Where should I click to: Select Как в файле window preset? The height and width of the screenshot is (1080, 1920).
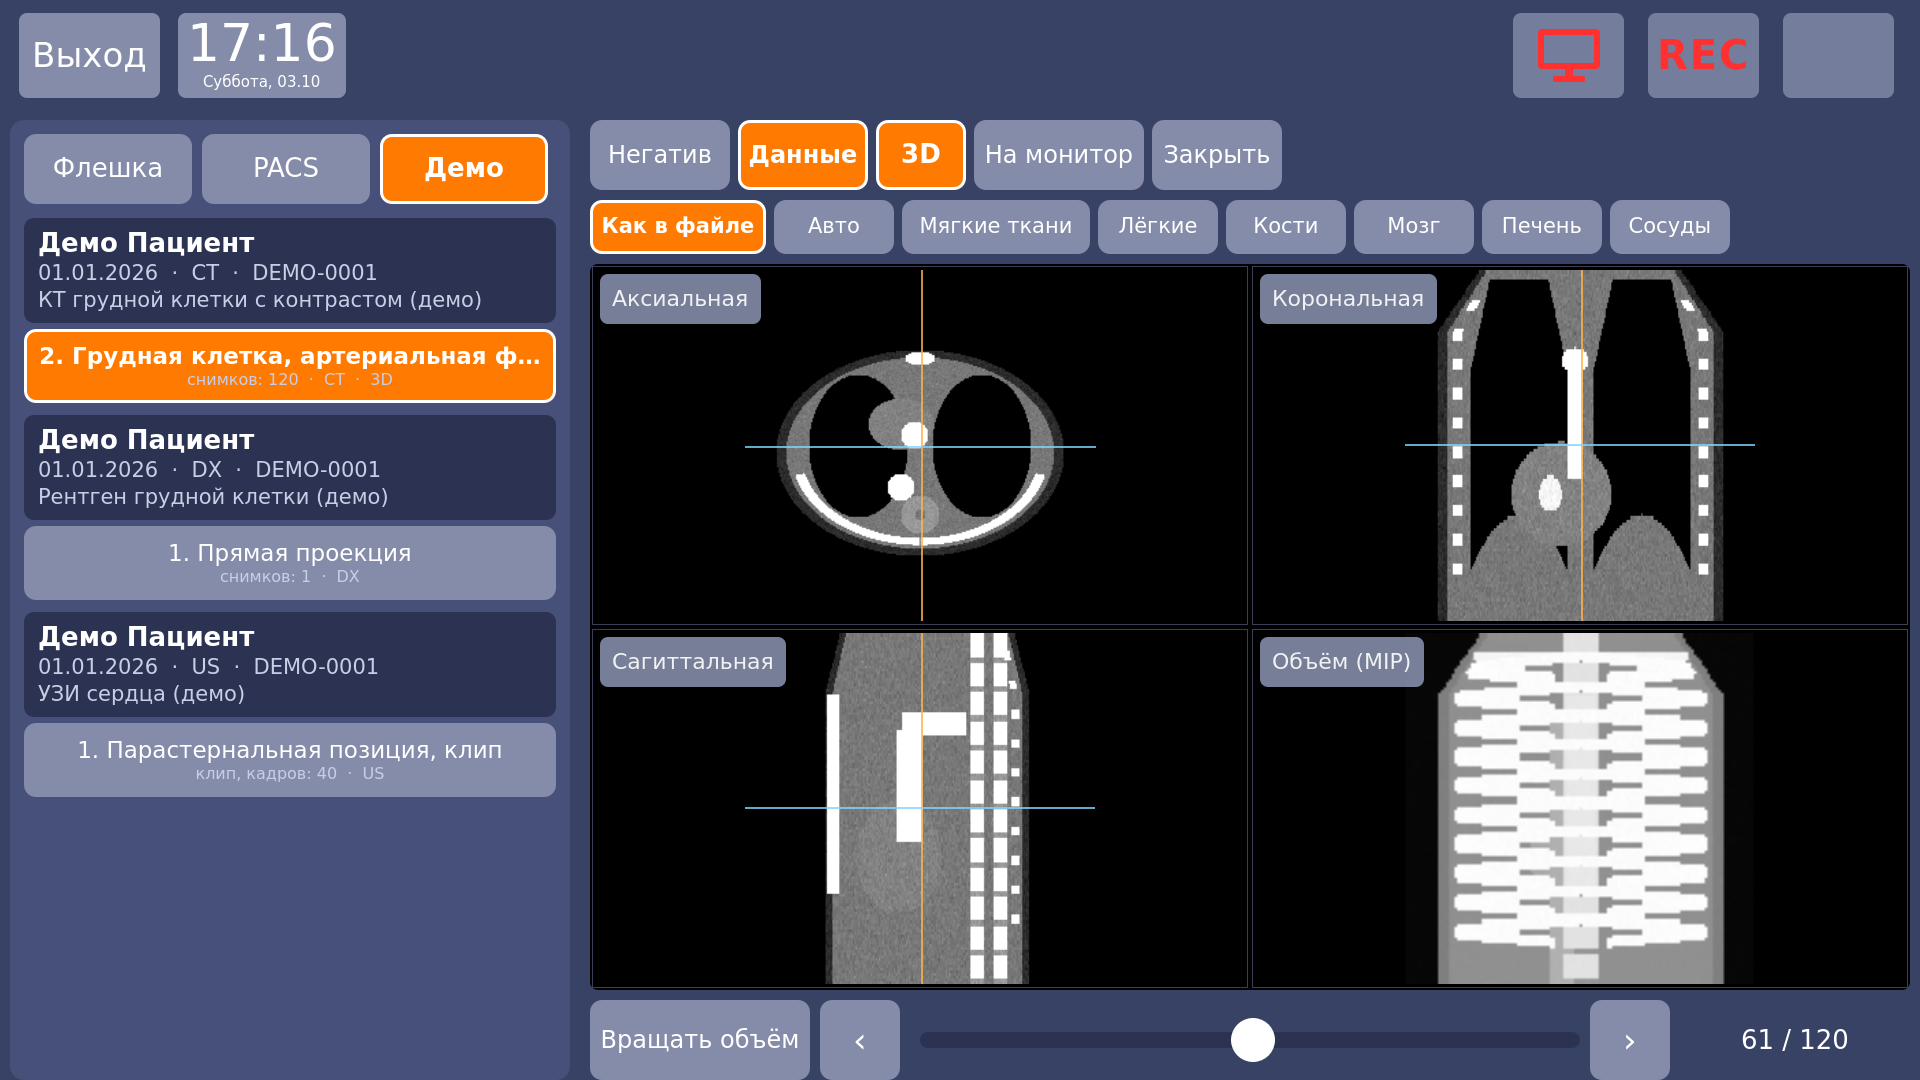[678, 227]
